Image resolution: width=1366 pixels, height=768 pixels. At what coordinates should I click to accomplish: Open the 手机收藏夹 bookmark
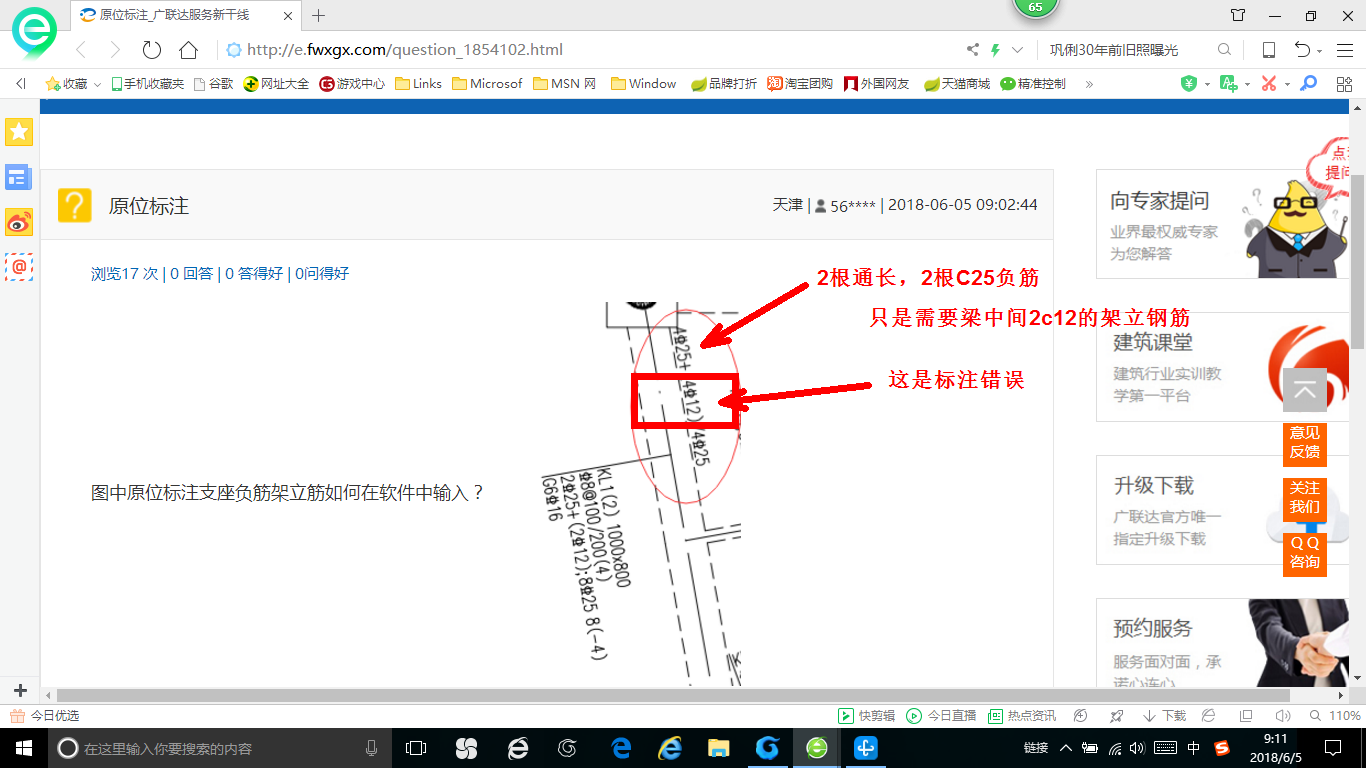pos(147,84)
